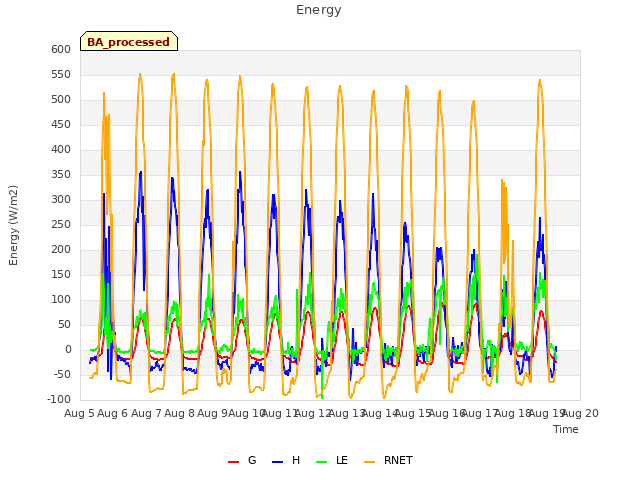Click the -50 y-axis tick value
Image resolution: width=640 pixels, height=480 pixels.
pyautogui.click(x=62, y=375)
